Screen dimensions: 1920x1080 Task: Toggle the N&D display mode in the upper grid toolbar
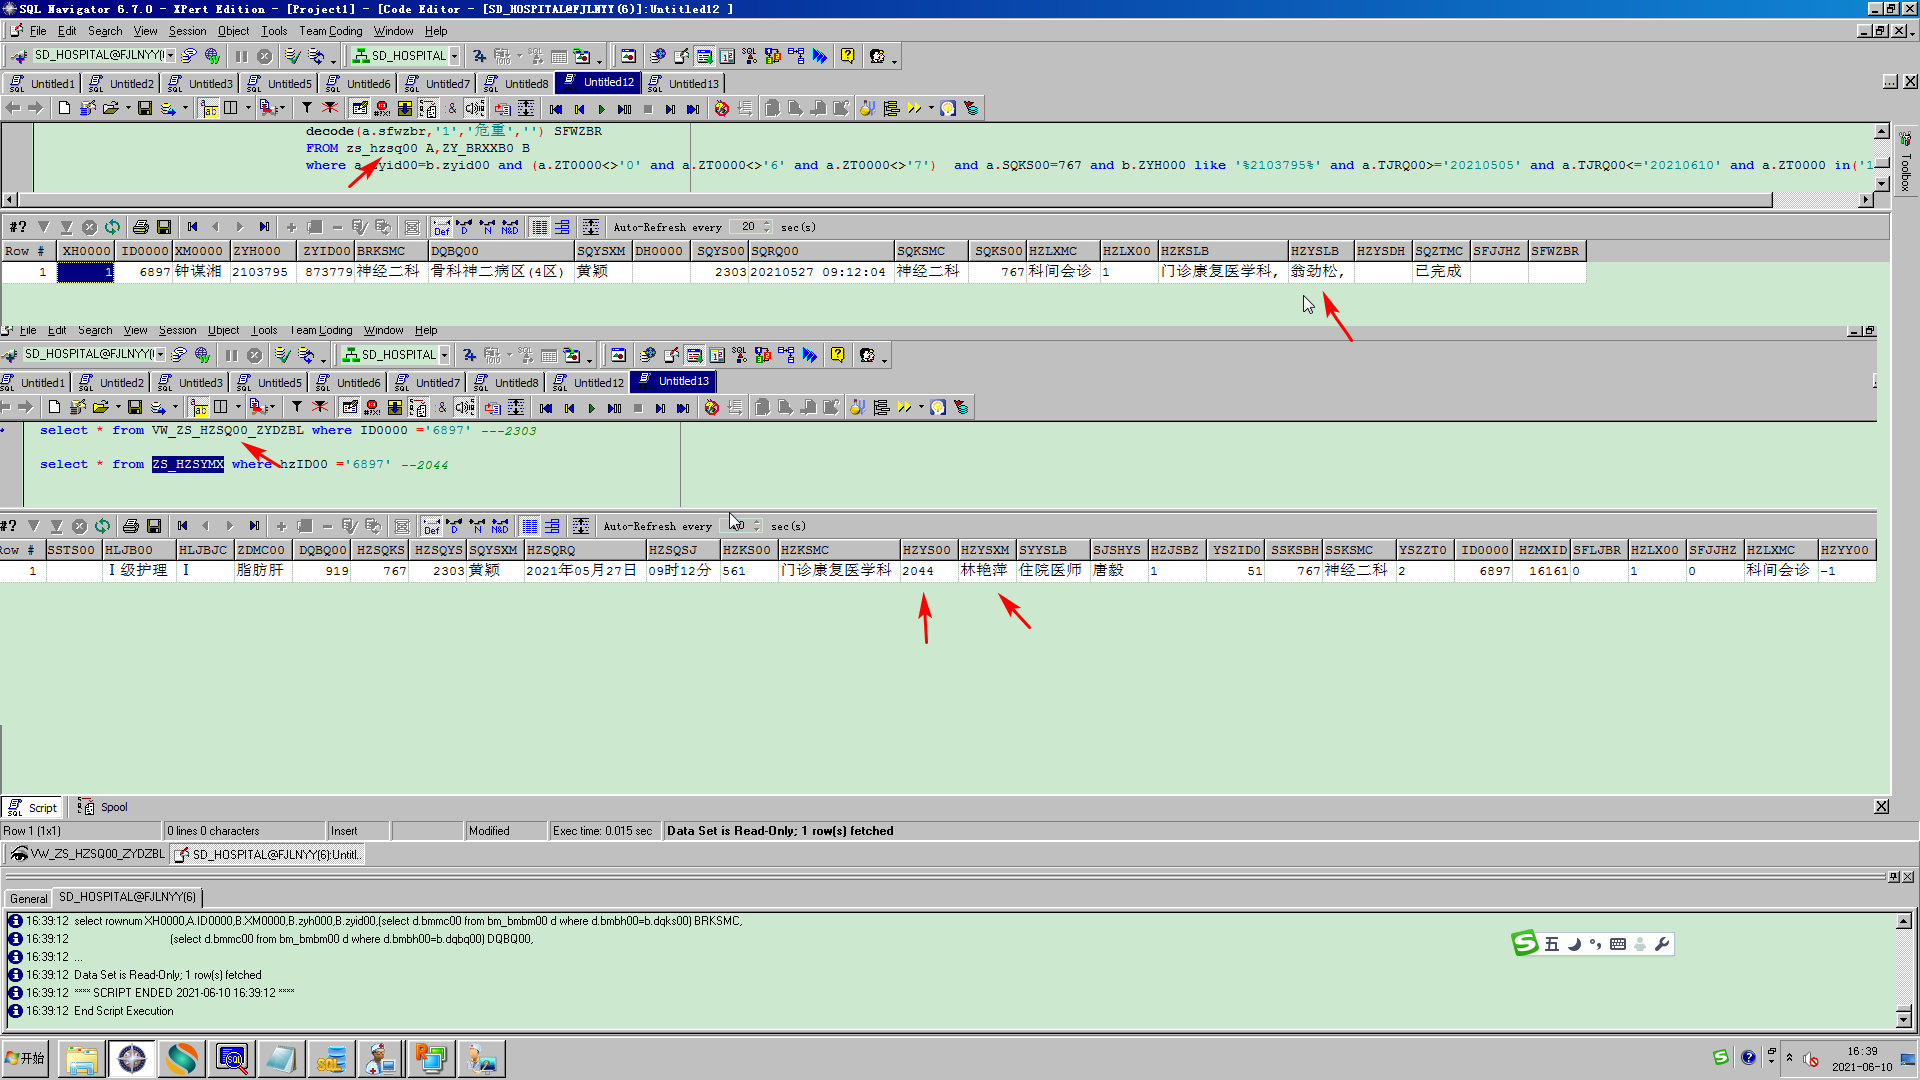coord(510,227)
